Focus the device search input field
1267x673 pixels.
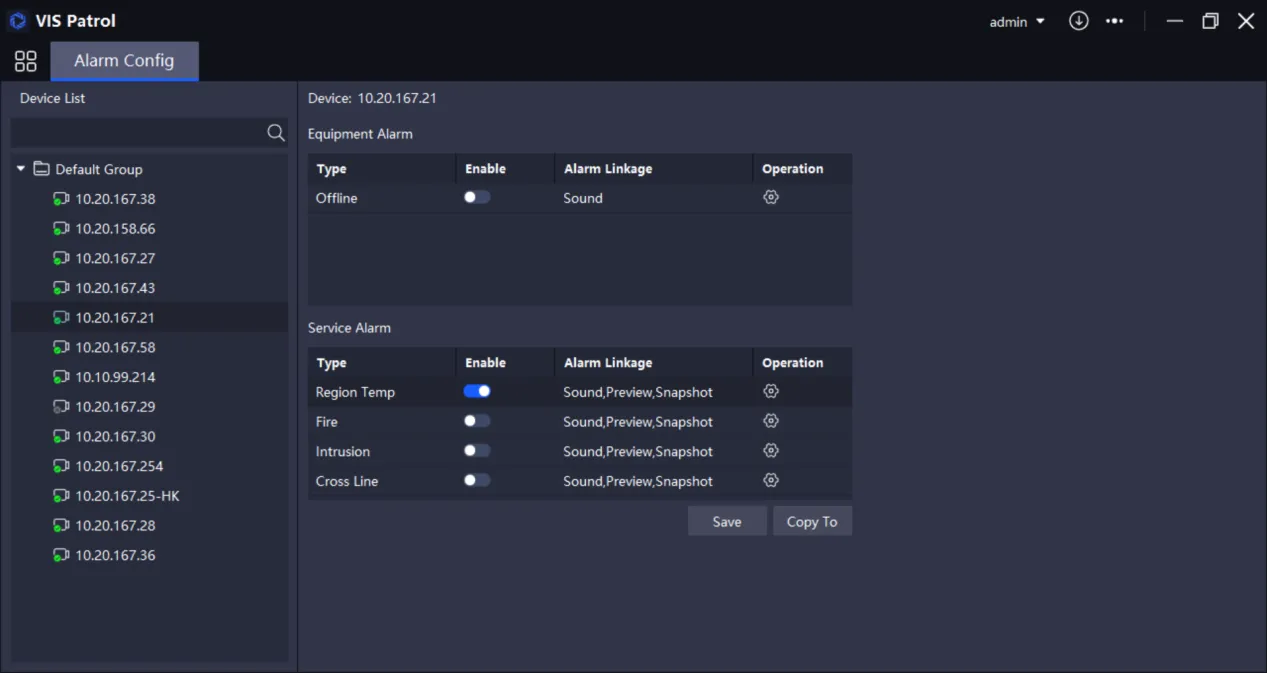pos(136,133)
